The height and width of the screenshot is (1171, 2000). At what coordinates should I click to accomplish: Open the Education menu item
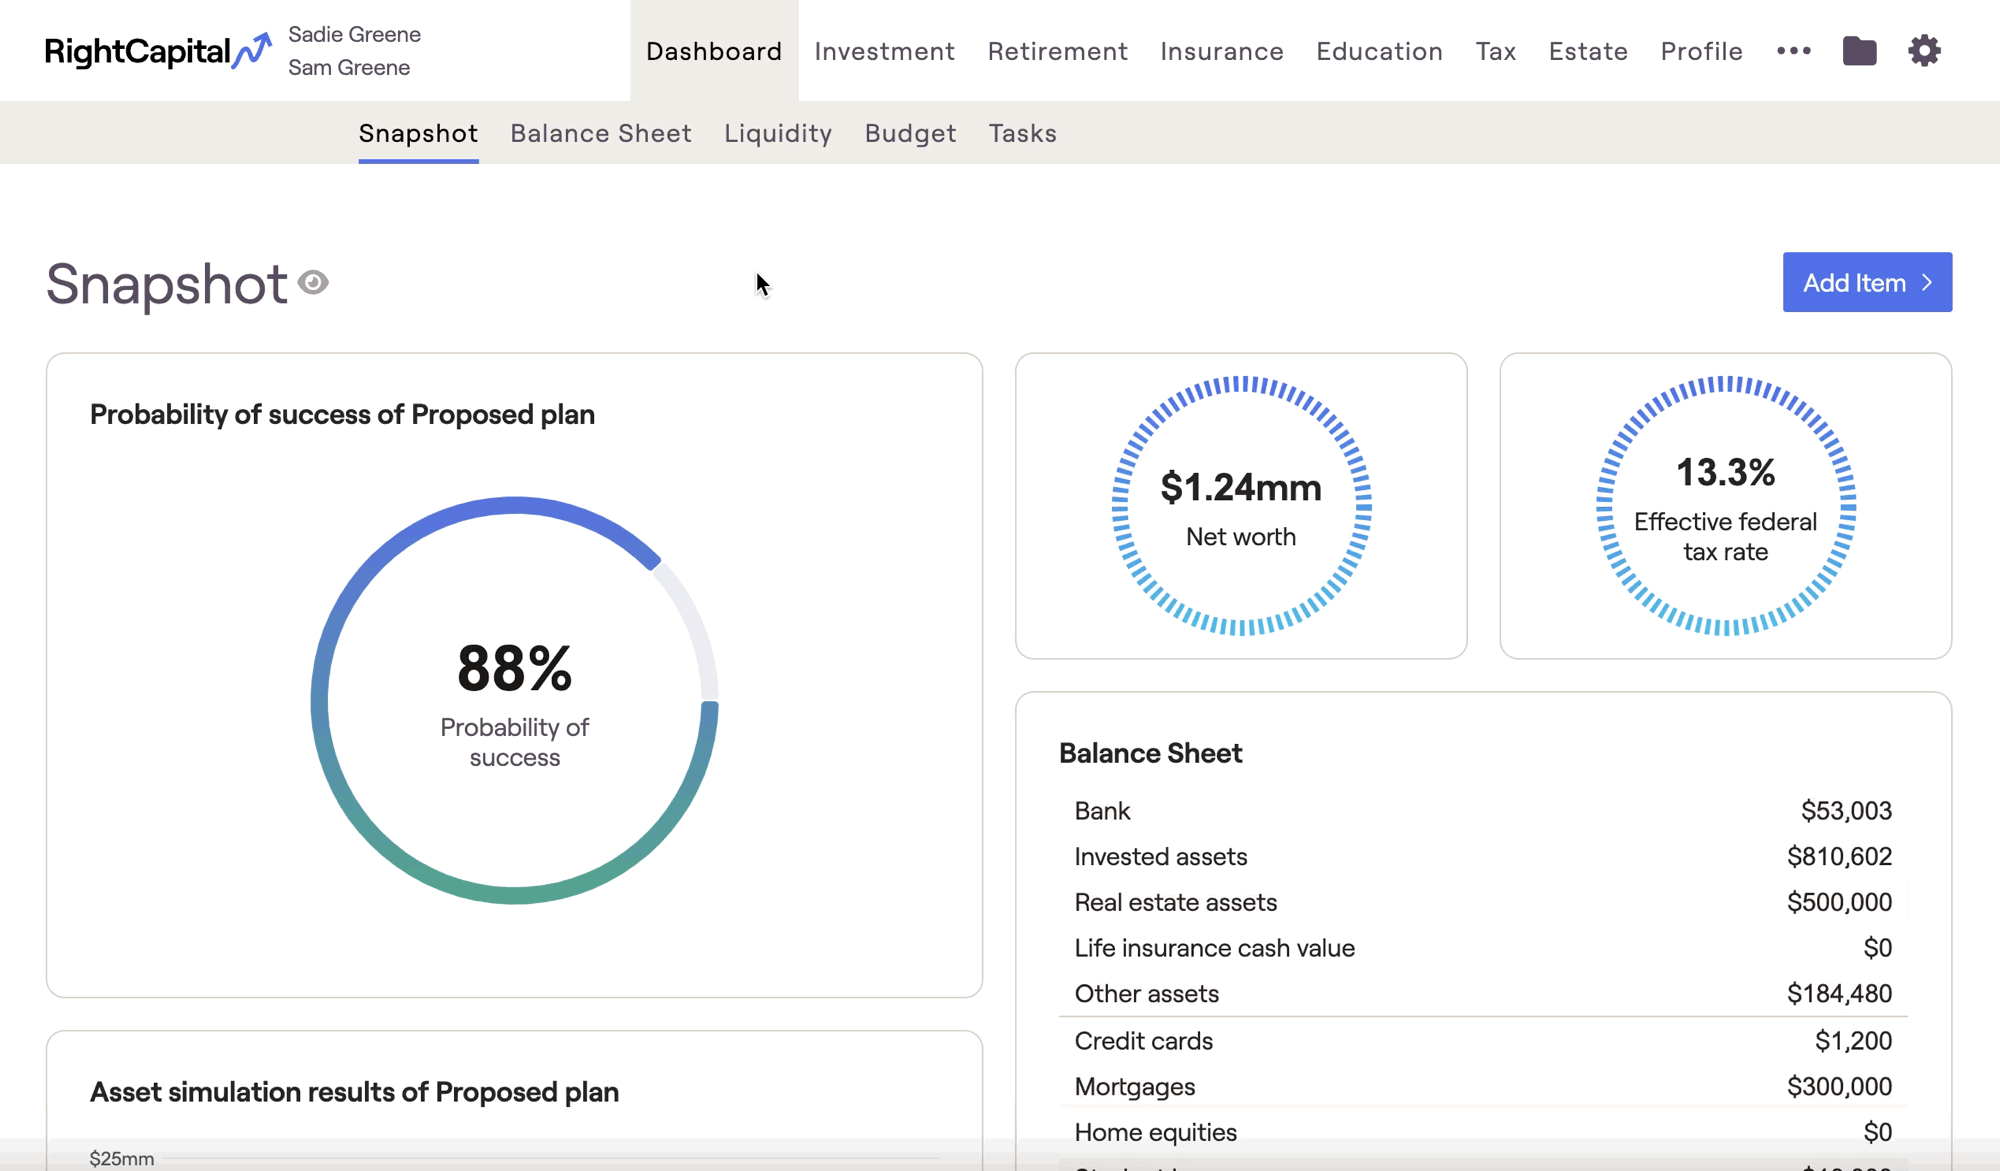(x=1379, y=51)
